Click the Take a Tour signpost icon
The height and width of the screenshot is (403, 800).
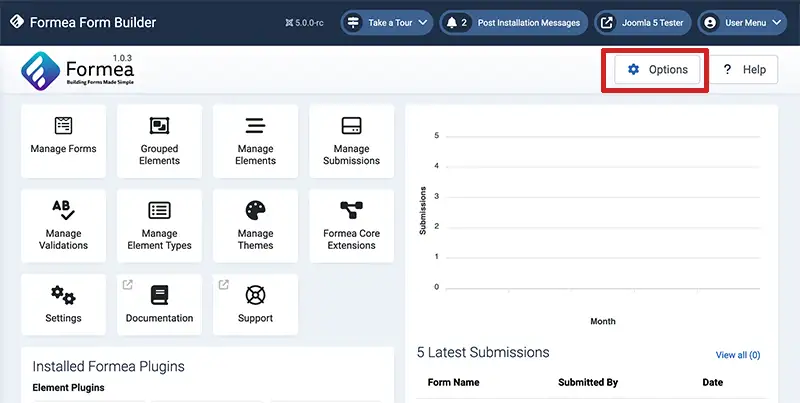[353, 23]
